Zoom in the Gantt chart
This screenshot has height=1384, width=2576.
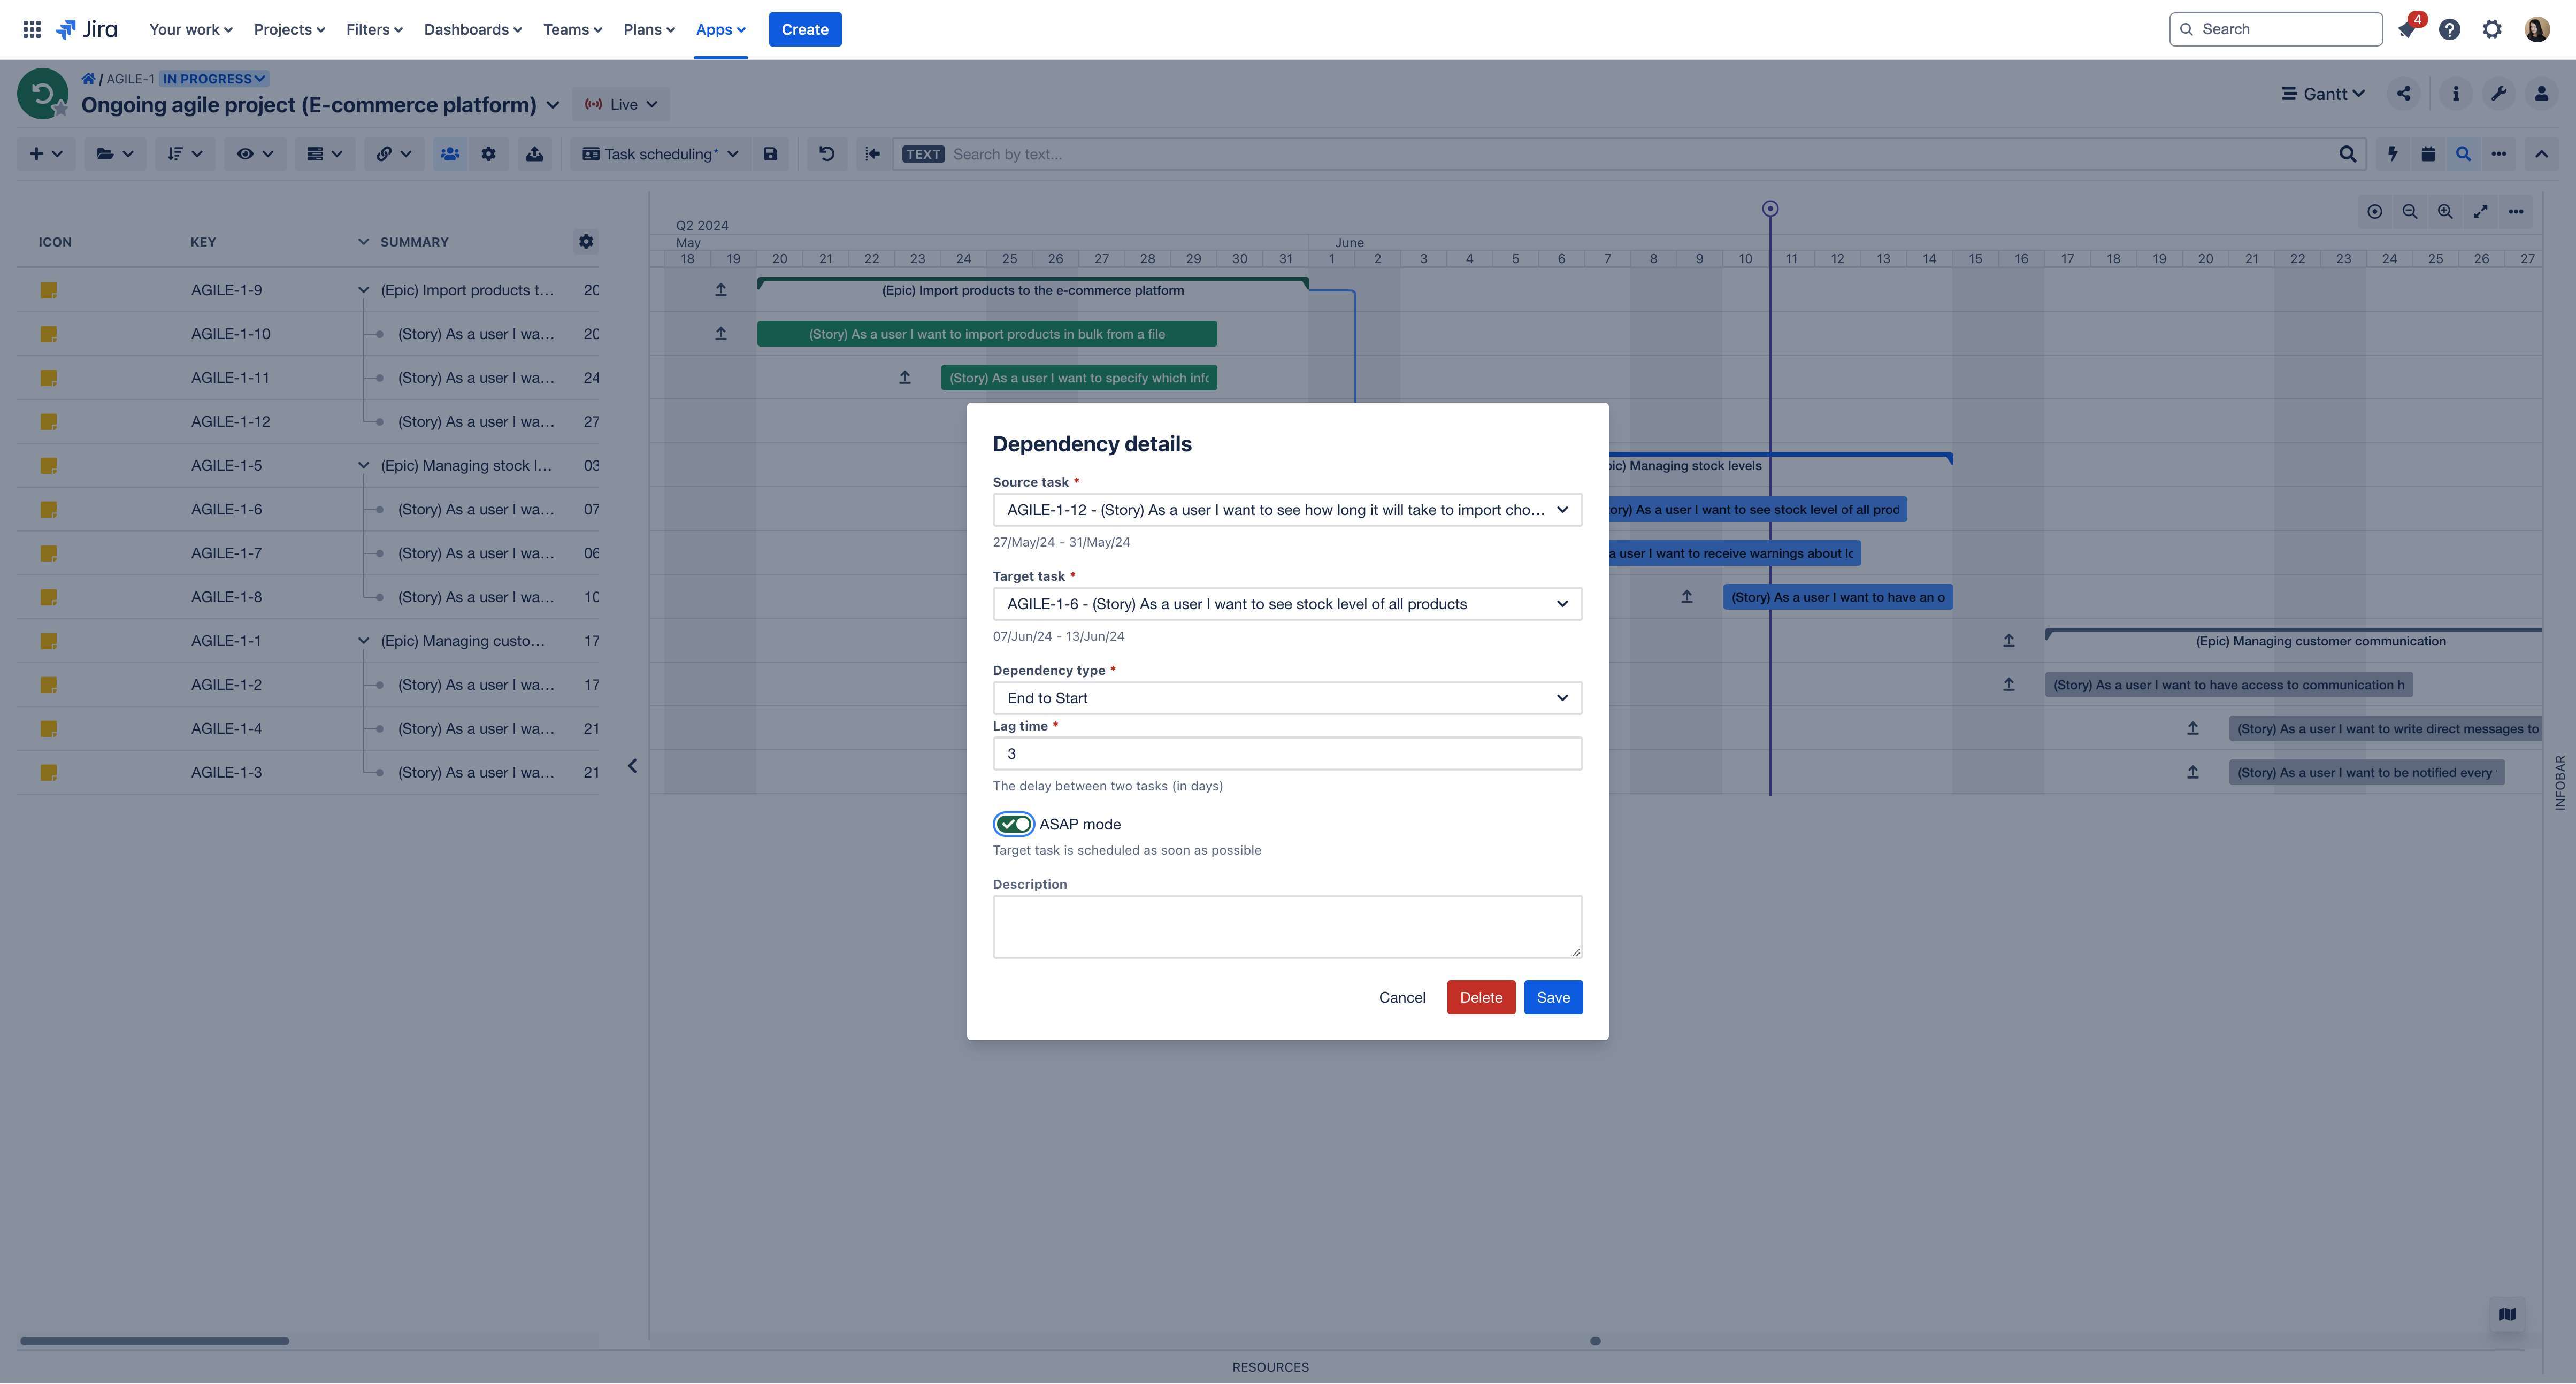pos(2445,212)
